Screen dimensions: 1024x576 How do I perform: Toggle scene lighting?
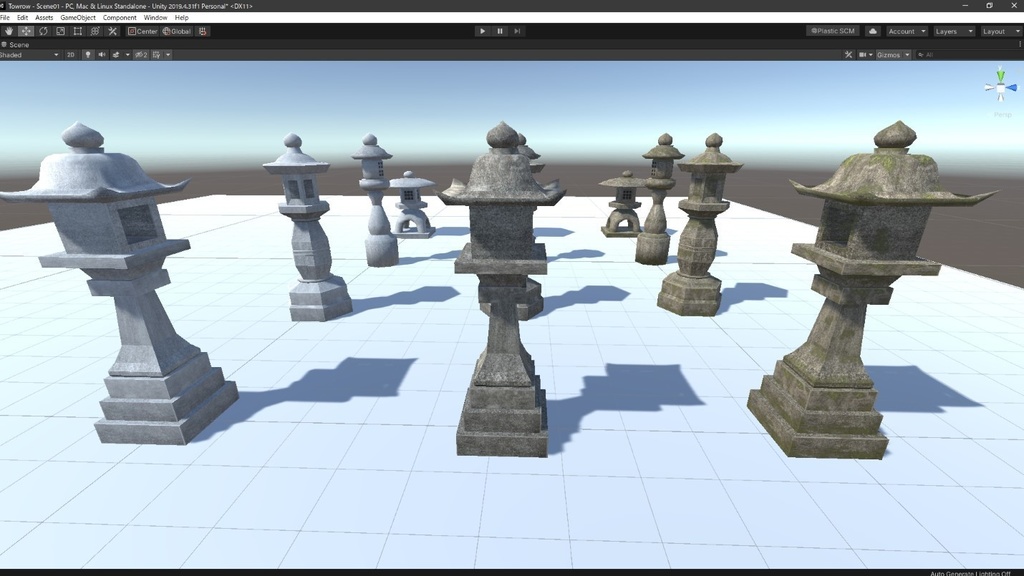coord(88,55)
